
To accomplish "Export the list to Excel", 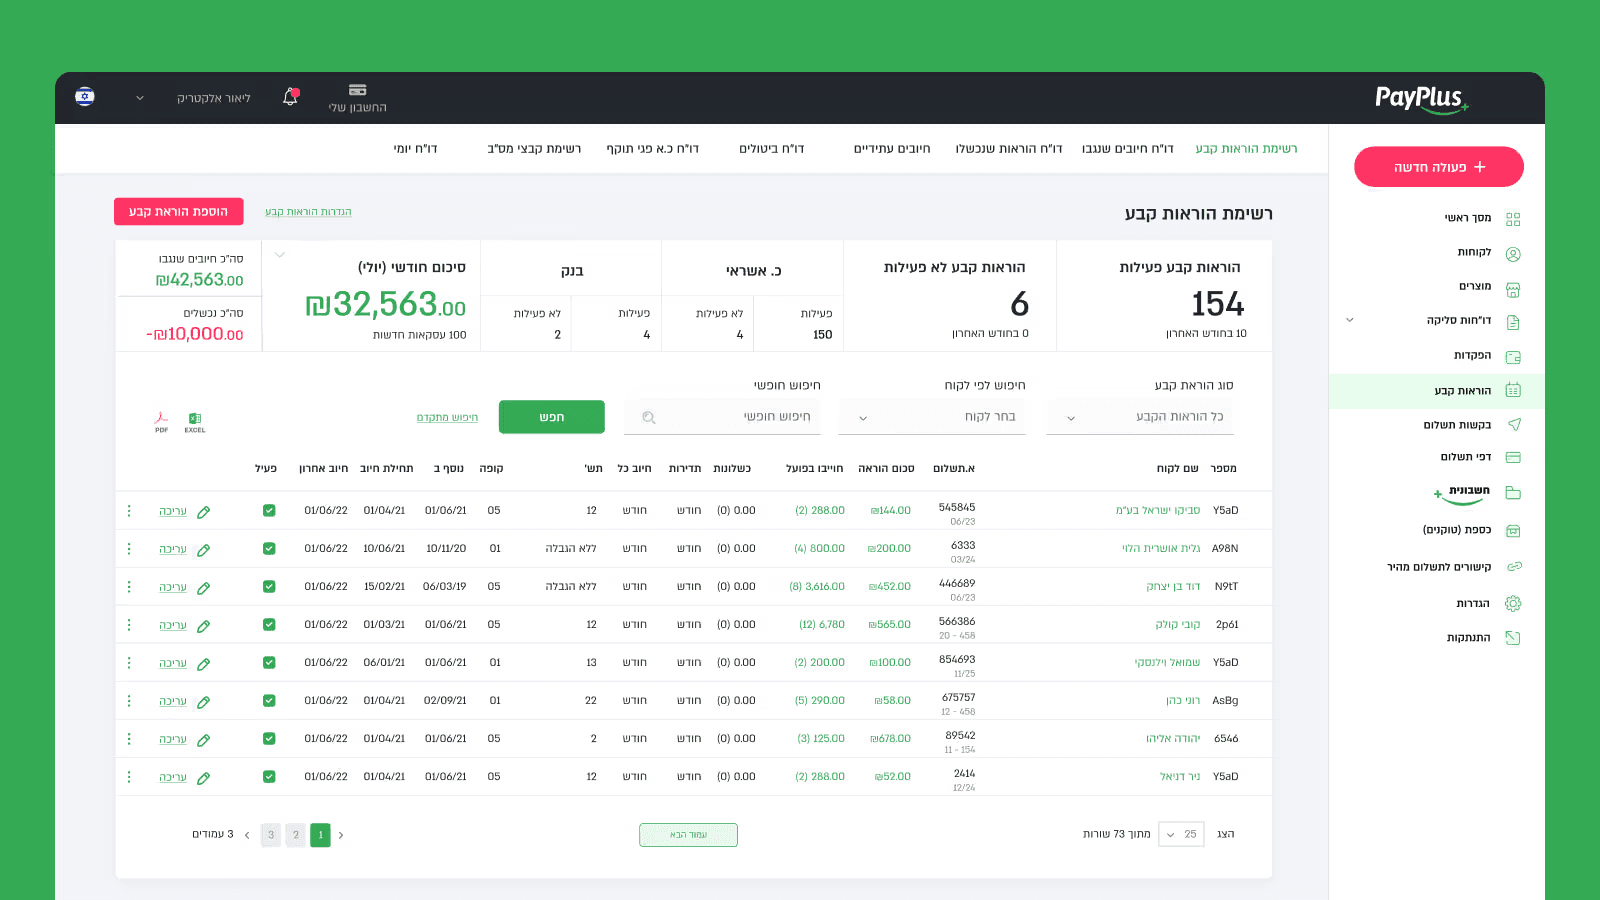I will click(195, 420).
